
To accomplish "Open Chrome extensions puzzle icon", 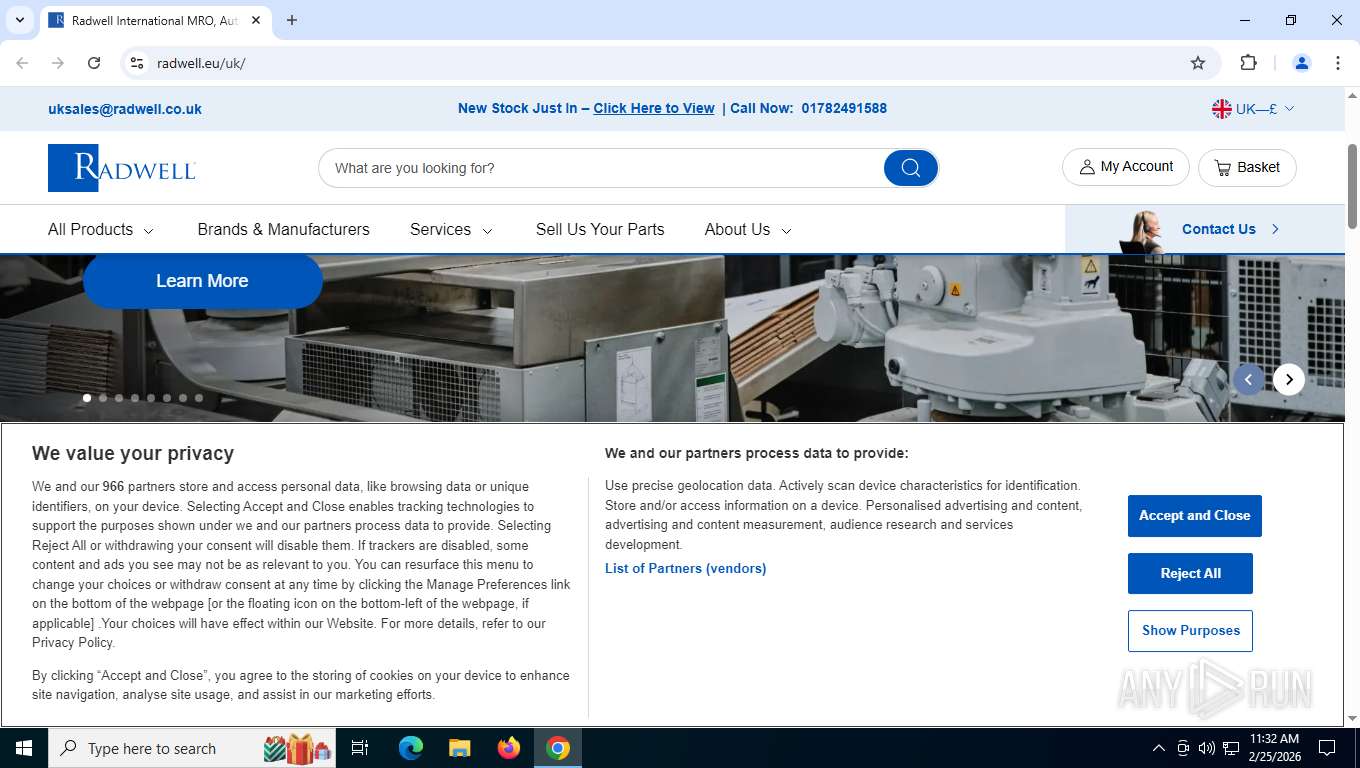I will point(1248,63).
